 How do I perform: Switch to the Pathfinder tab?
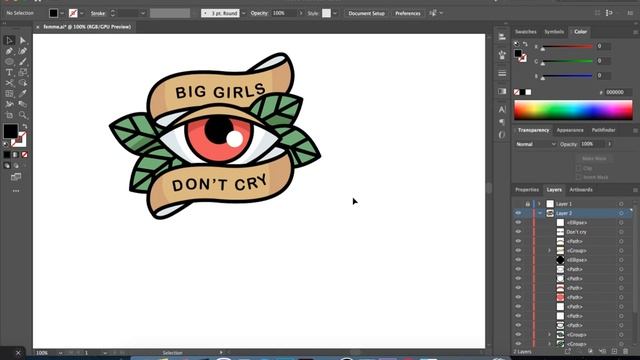click(603, 130)
